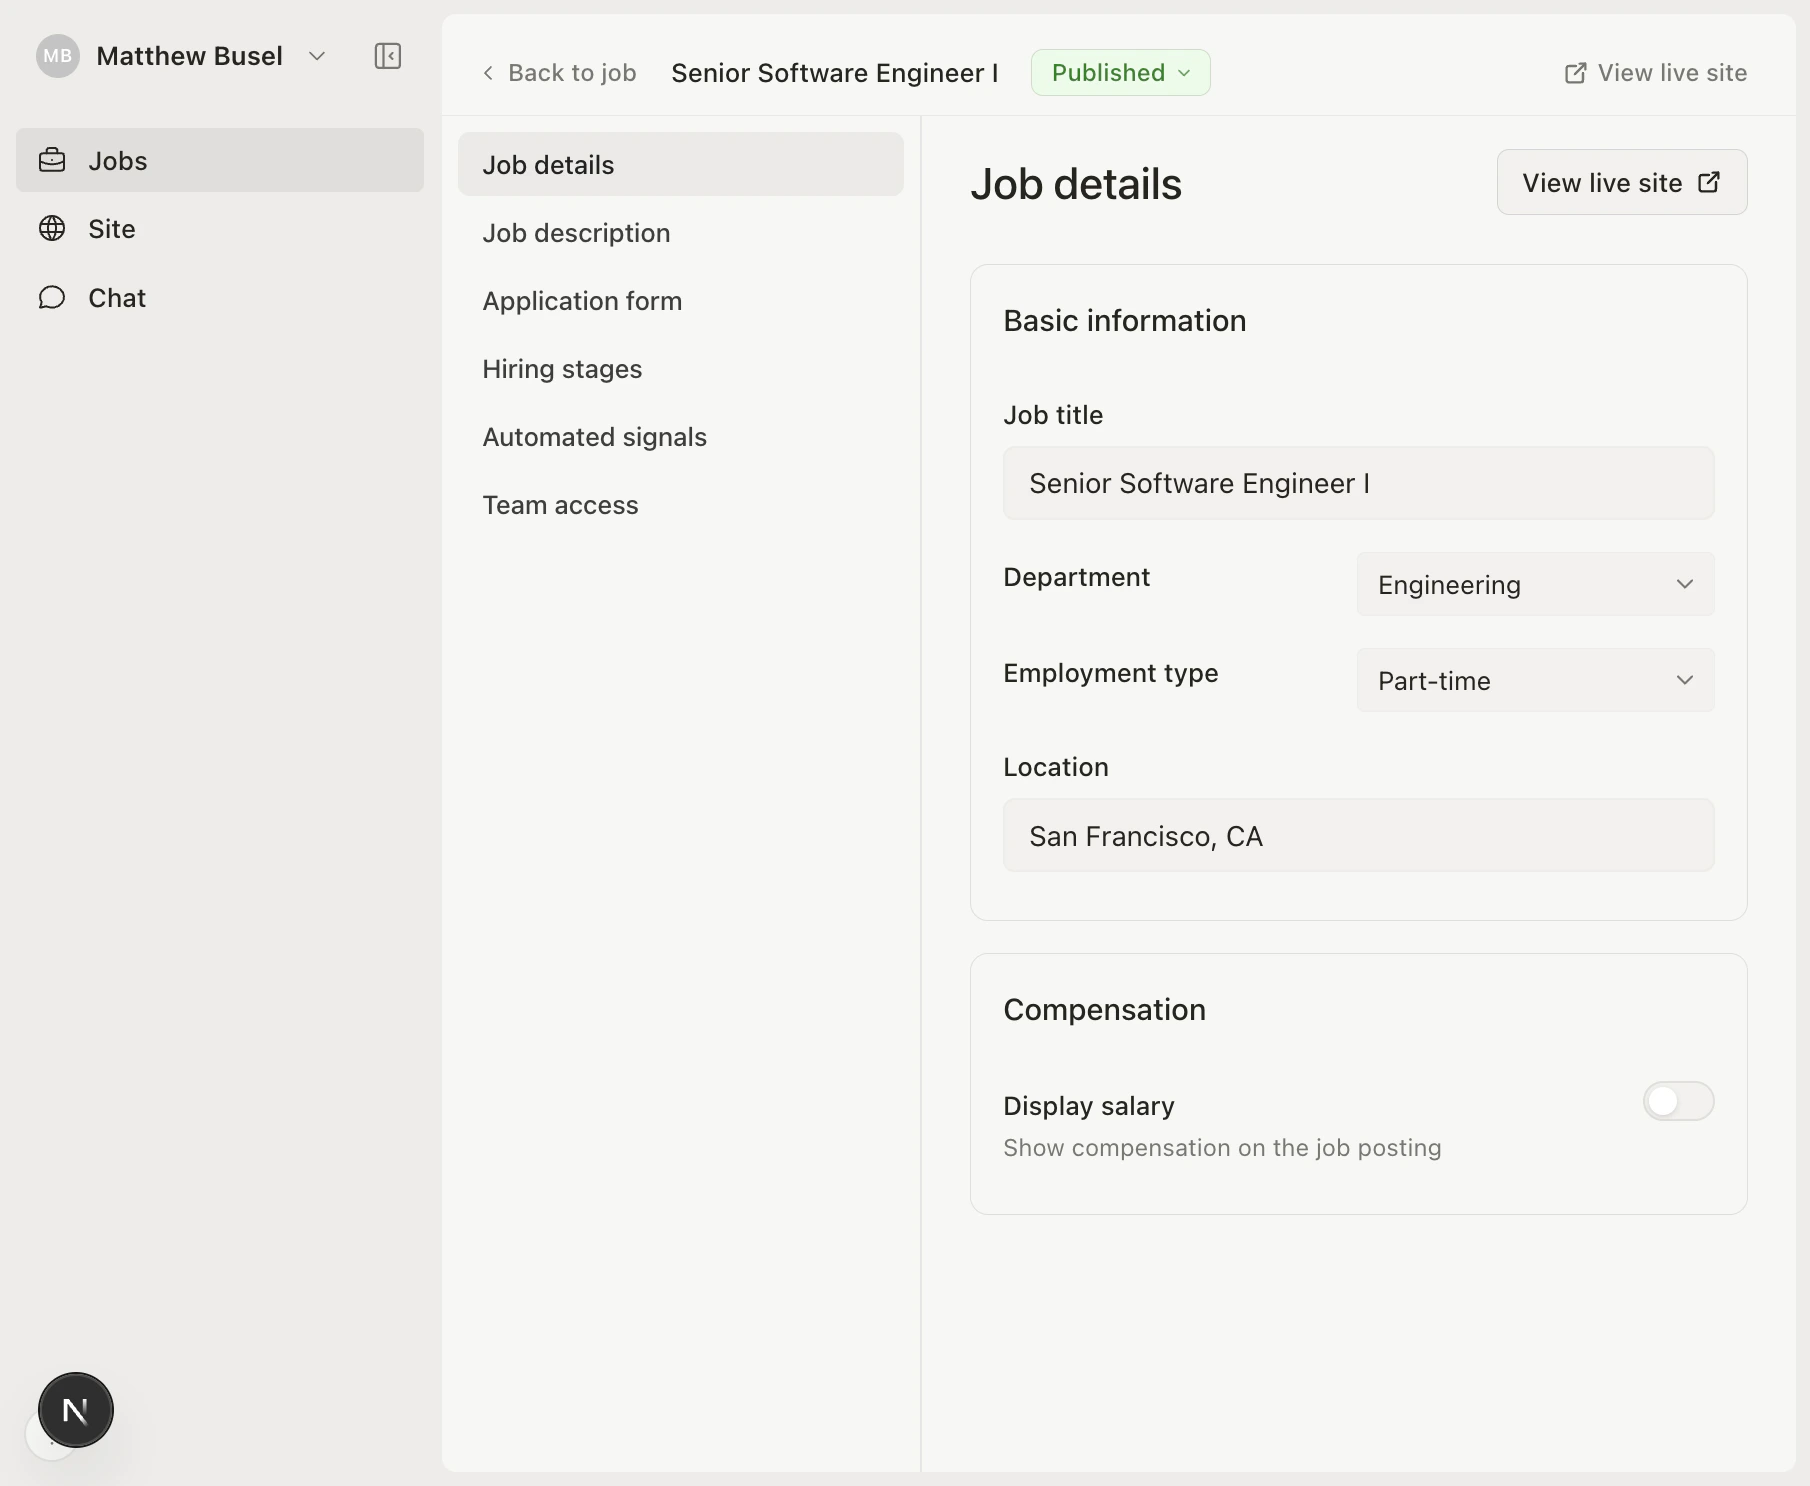
Task: Navigate using the Back to job link
Action: pyautogui.click(x=572, y=72)
